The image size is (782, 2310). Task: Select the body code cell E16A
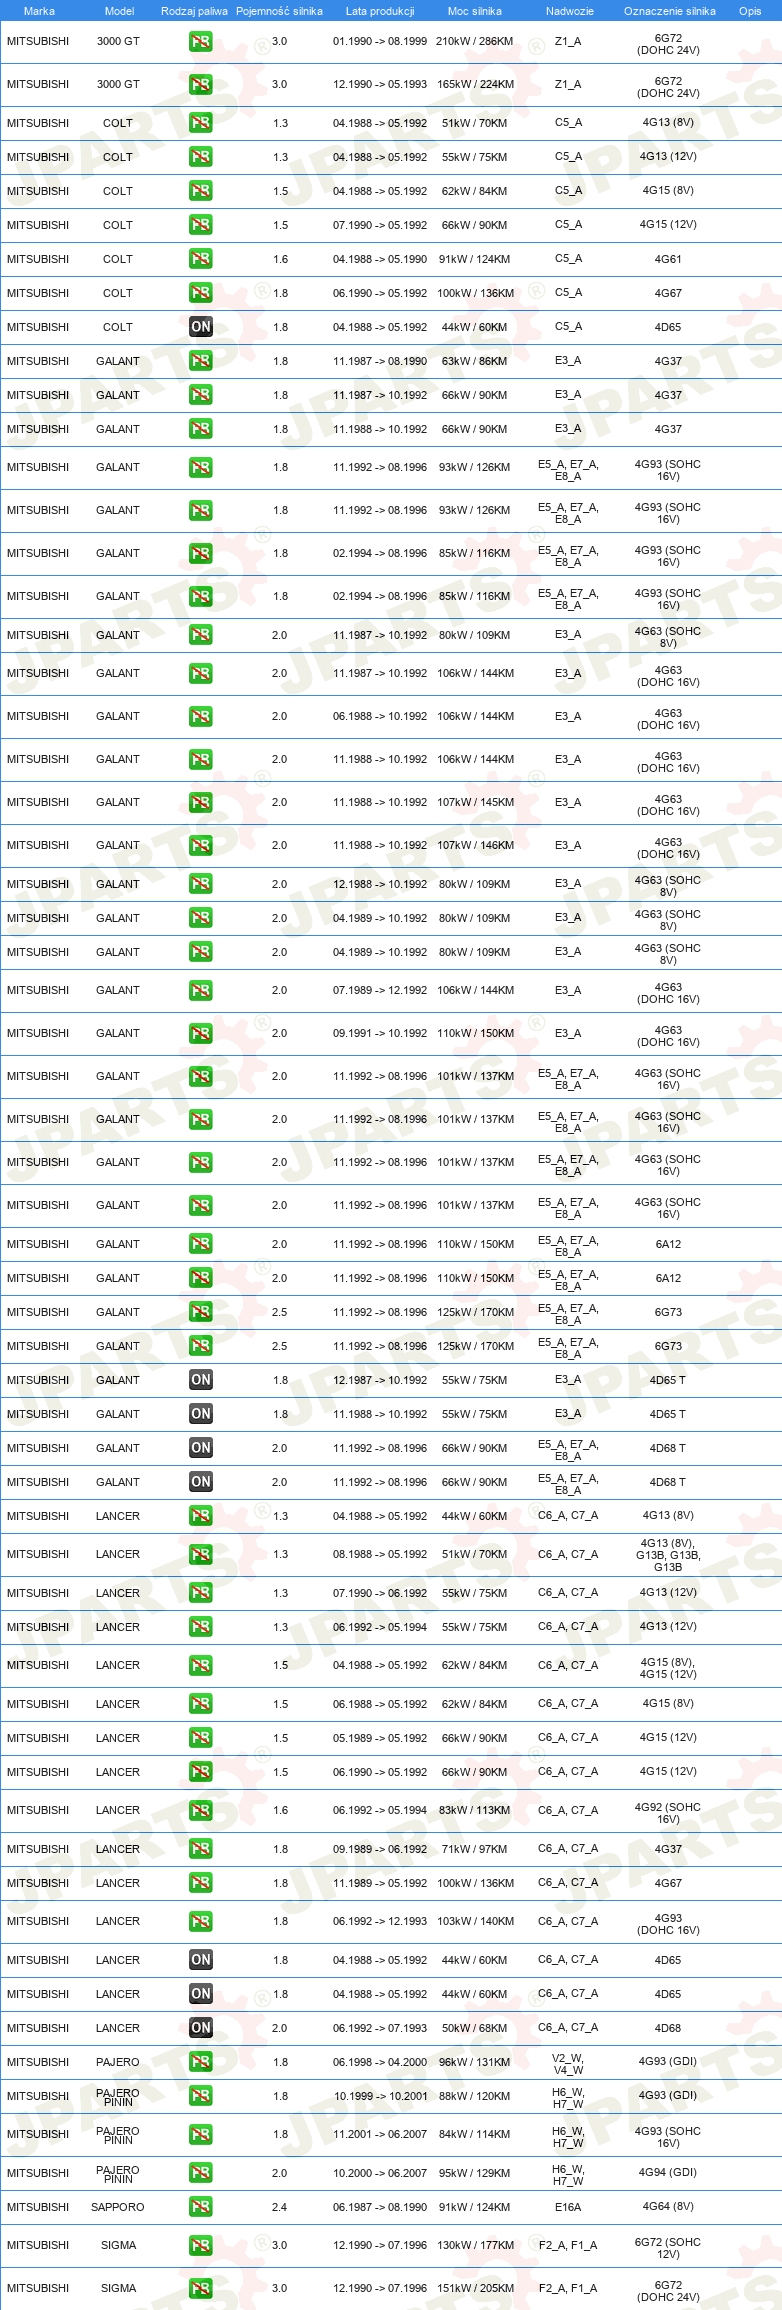coord(568,2207)
